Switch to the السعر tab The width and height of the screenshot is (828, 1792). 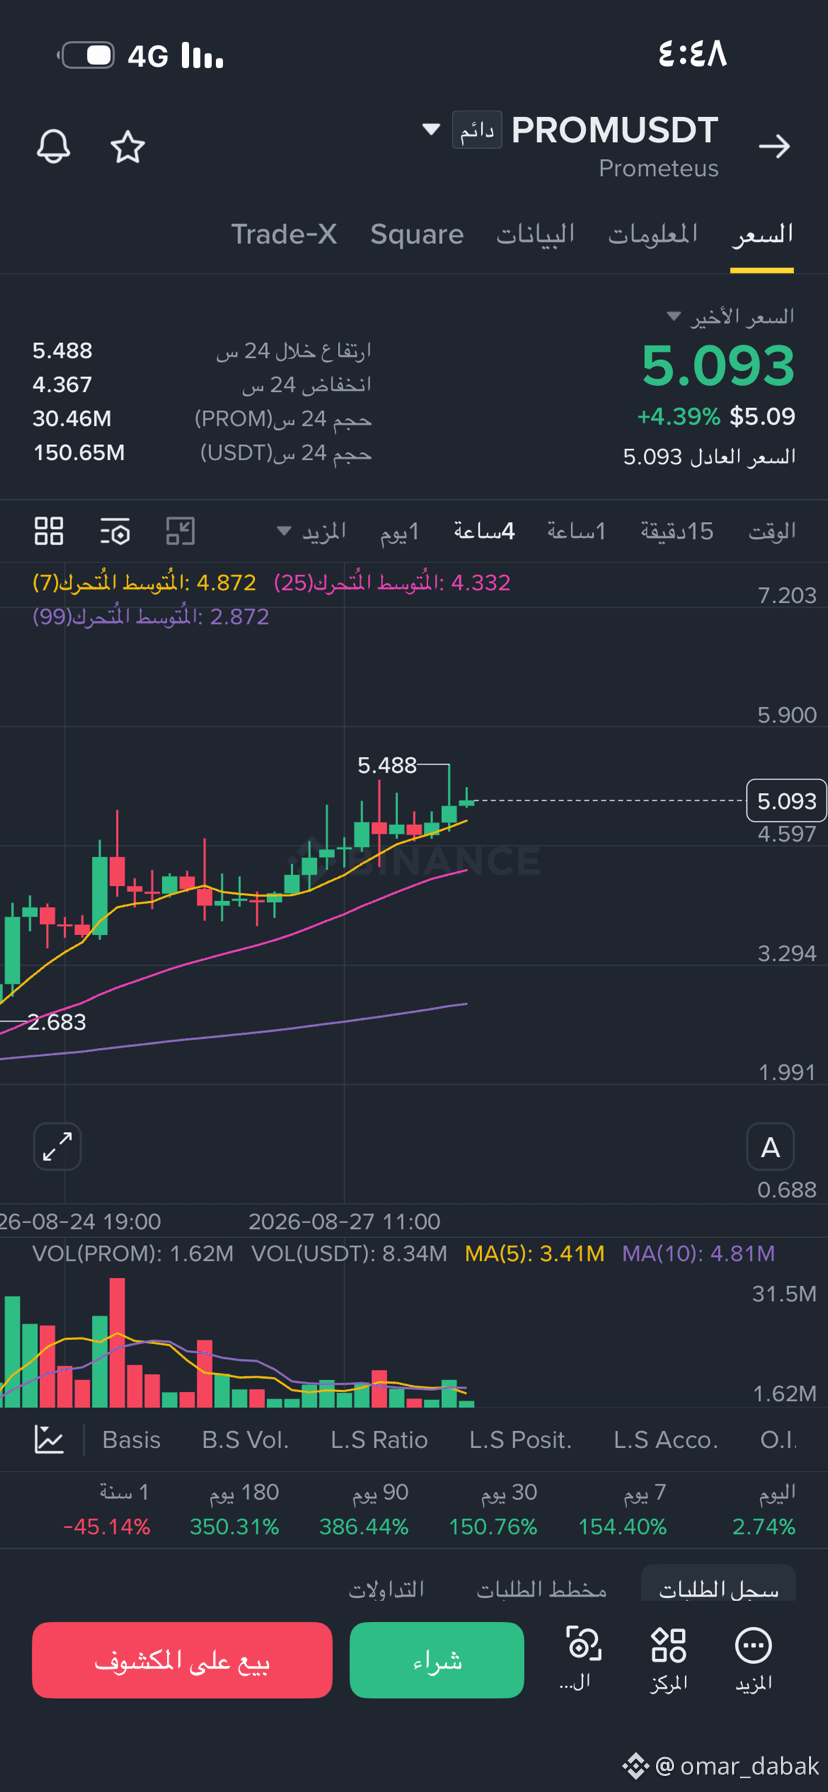tap(762, 234)
